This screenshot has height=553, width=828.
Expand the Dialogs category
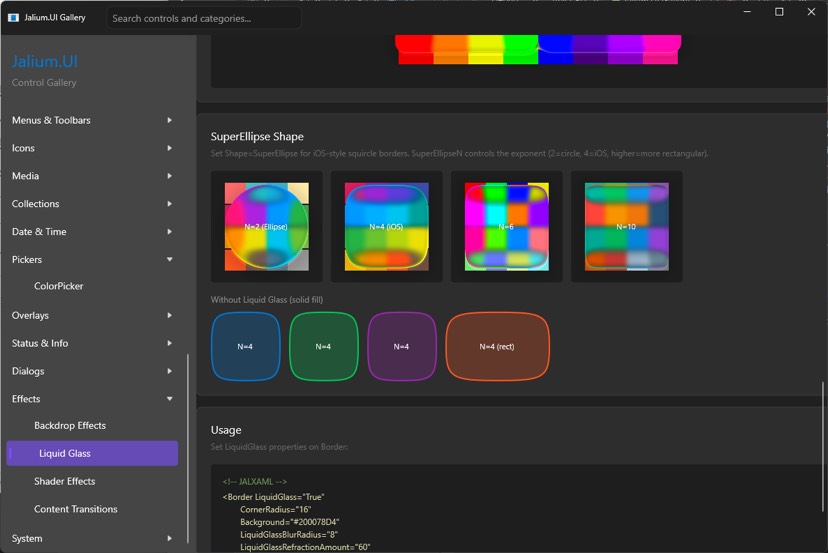point(92,371)
